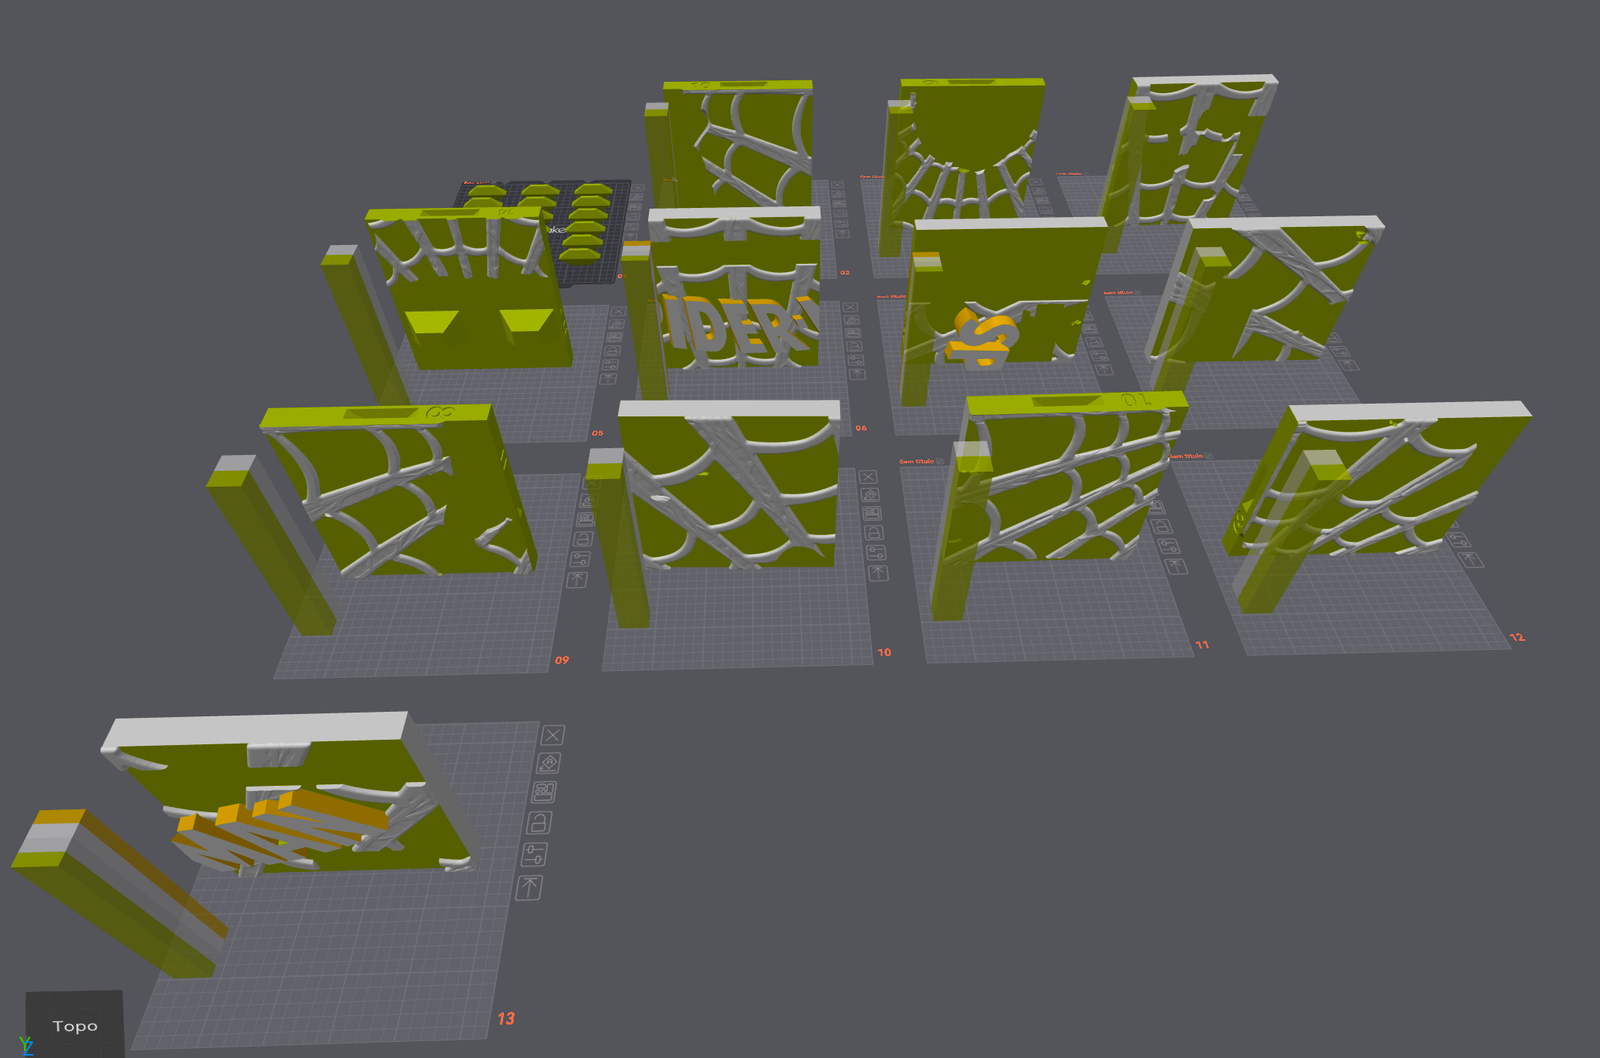Select the prime tower on plate 09

270,545
